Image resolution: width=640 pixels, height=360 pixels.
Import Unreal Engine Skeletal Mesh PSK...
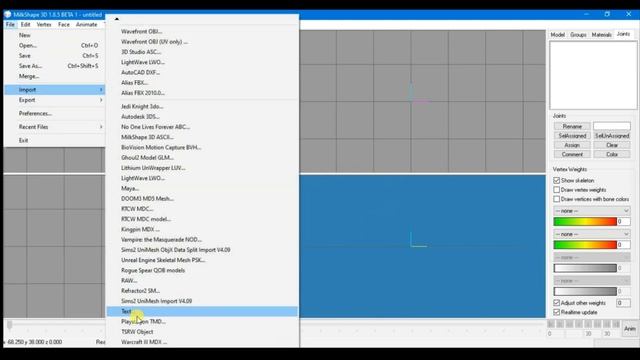click(202, 260)
